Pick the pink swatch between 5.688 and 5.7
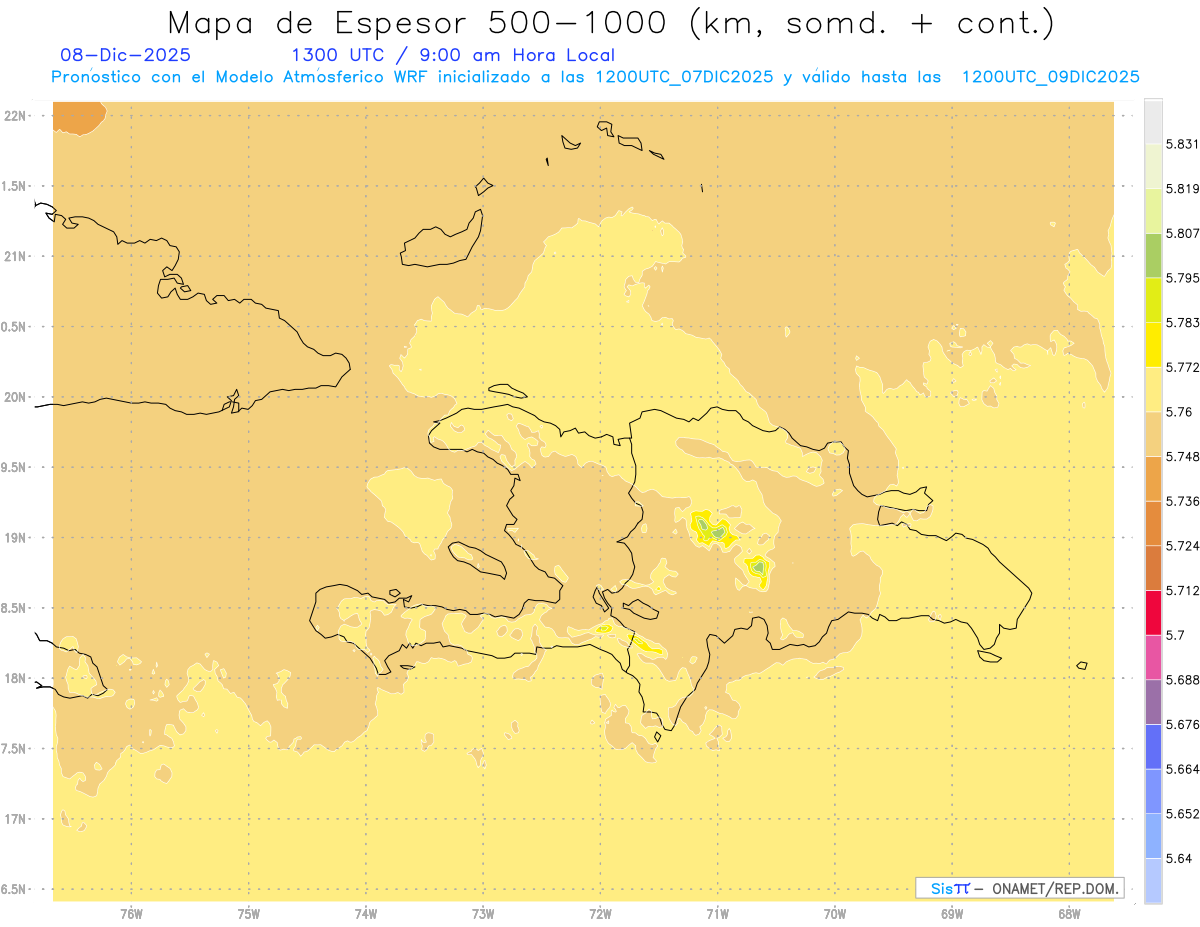 point(1153,657)
